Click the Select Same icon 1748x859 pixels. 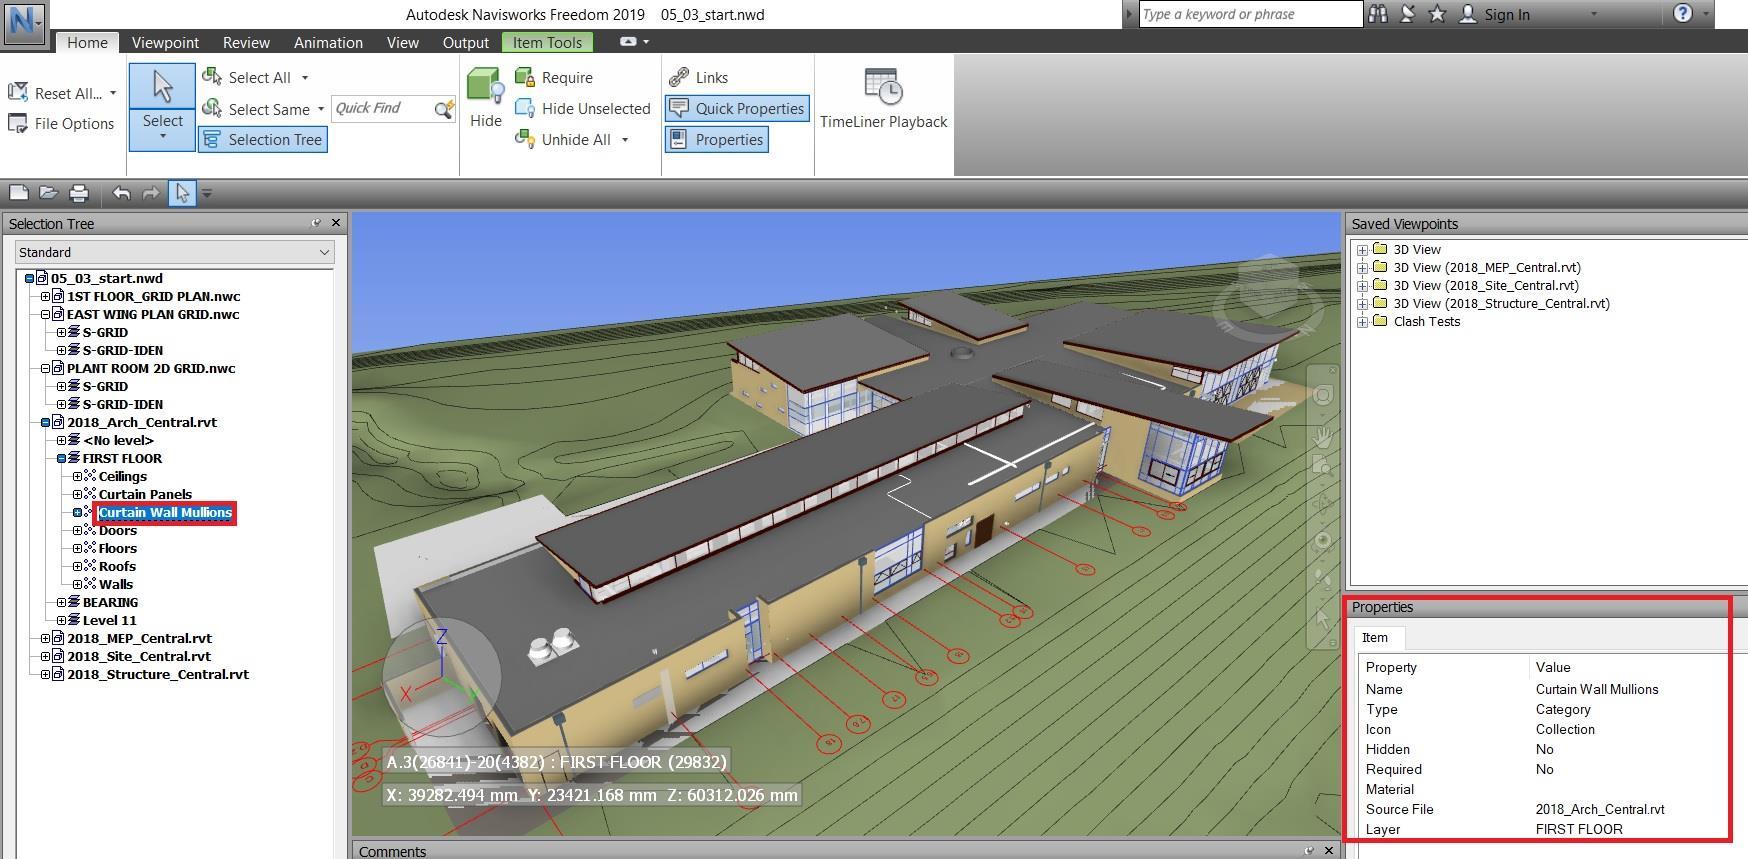(212, 108)
